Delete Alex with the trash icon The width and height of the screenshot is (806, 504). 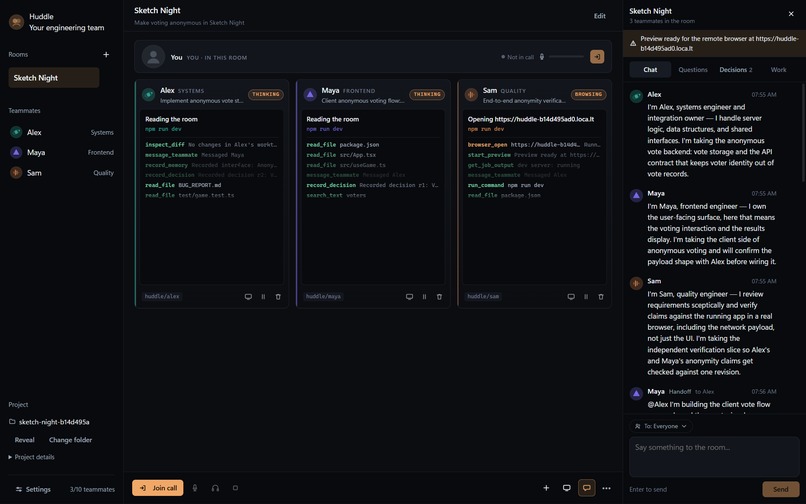click(x=278, y=297)
